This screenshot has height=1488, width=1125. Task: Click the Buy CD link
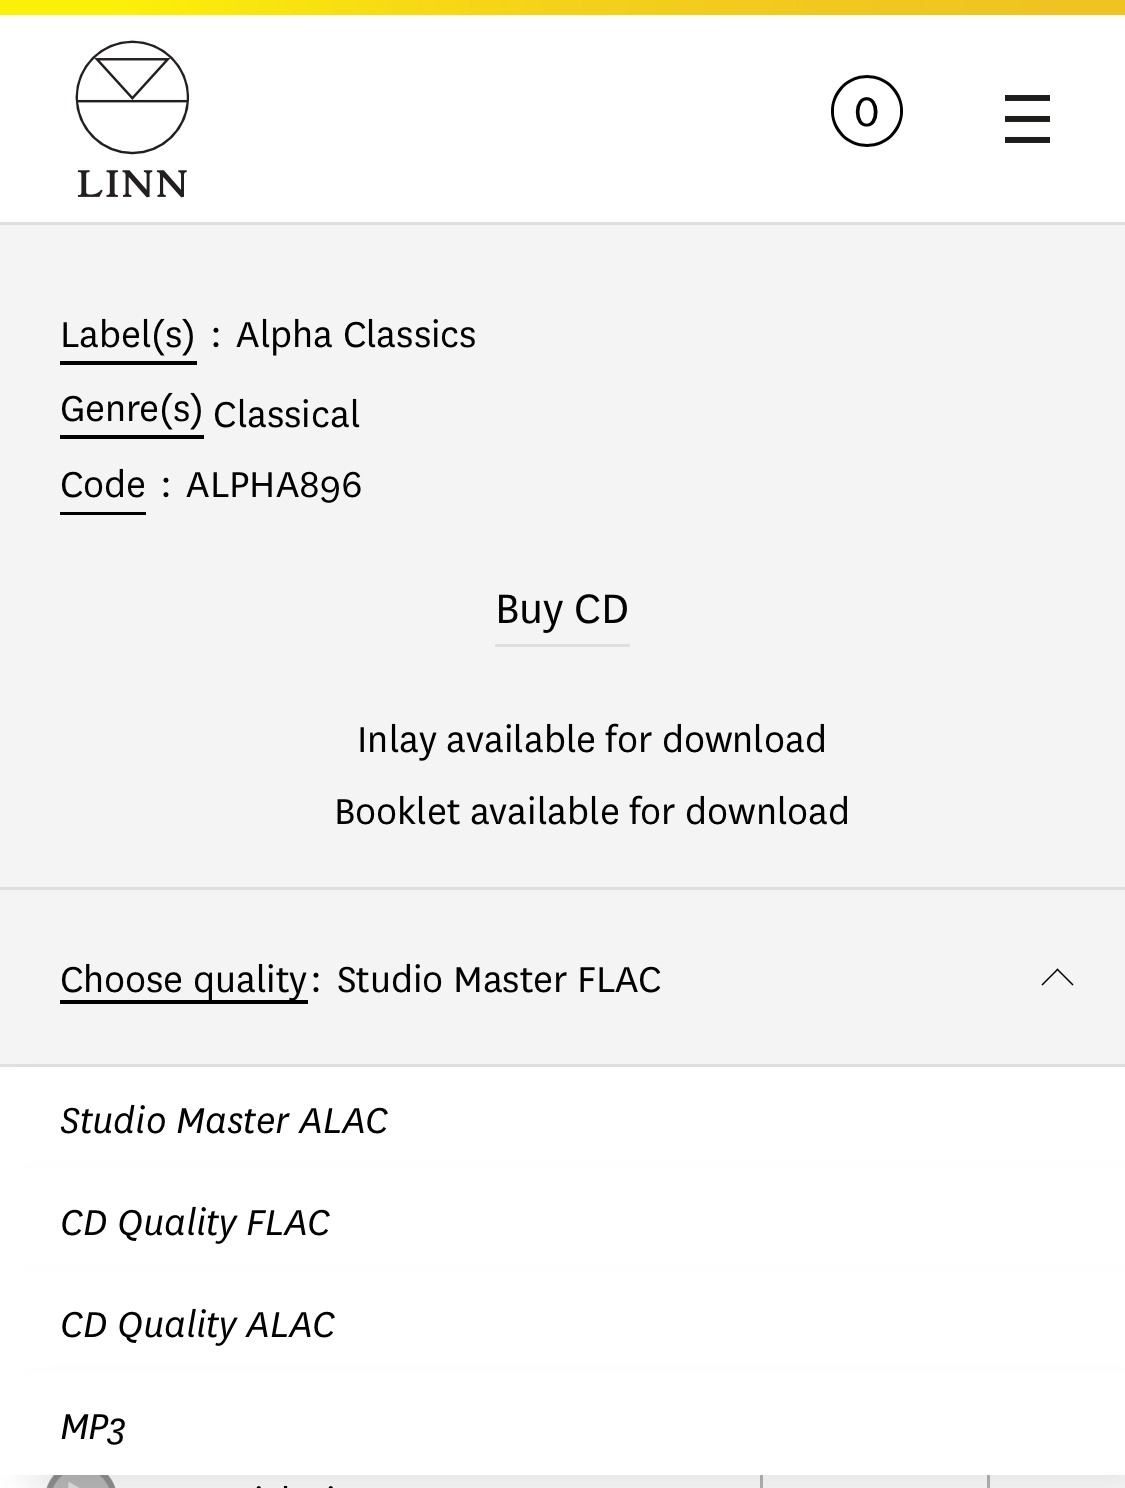(x=562, y=610)
